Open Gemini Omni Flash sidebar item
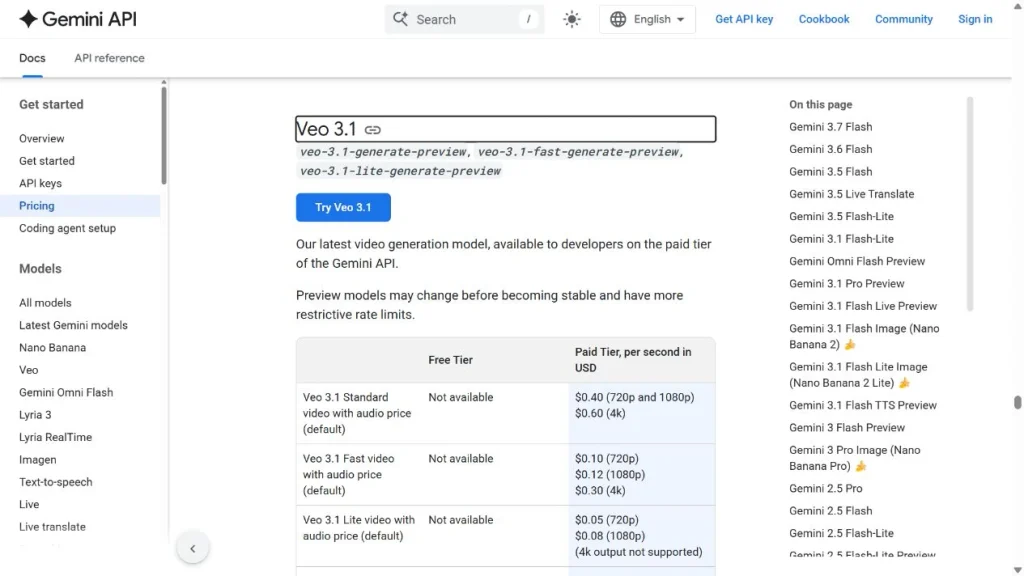Screen dimensions: 1024x576 (66, 392)
